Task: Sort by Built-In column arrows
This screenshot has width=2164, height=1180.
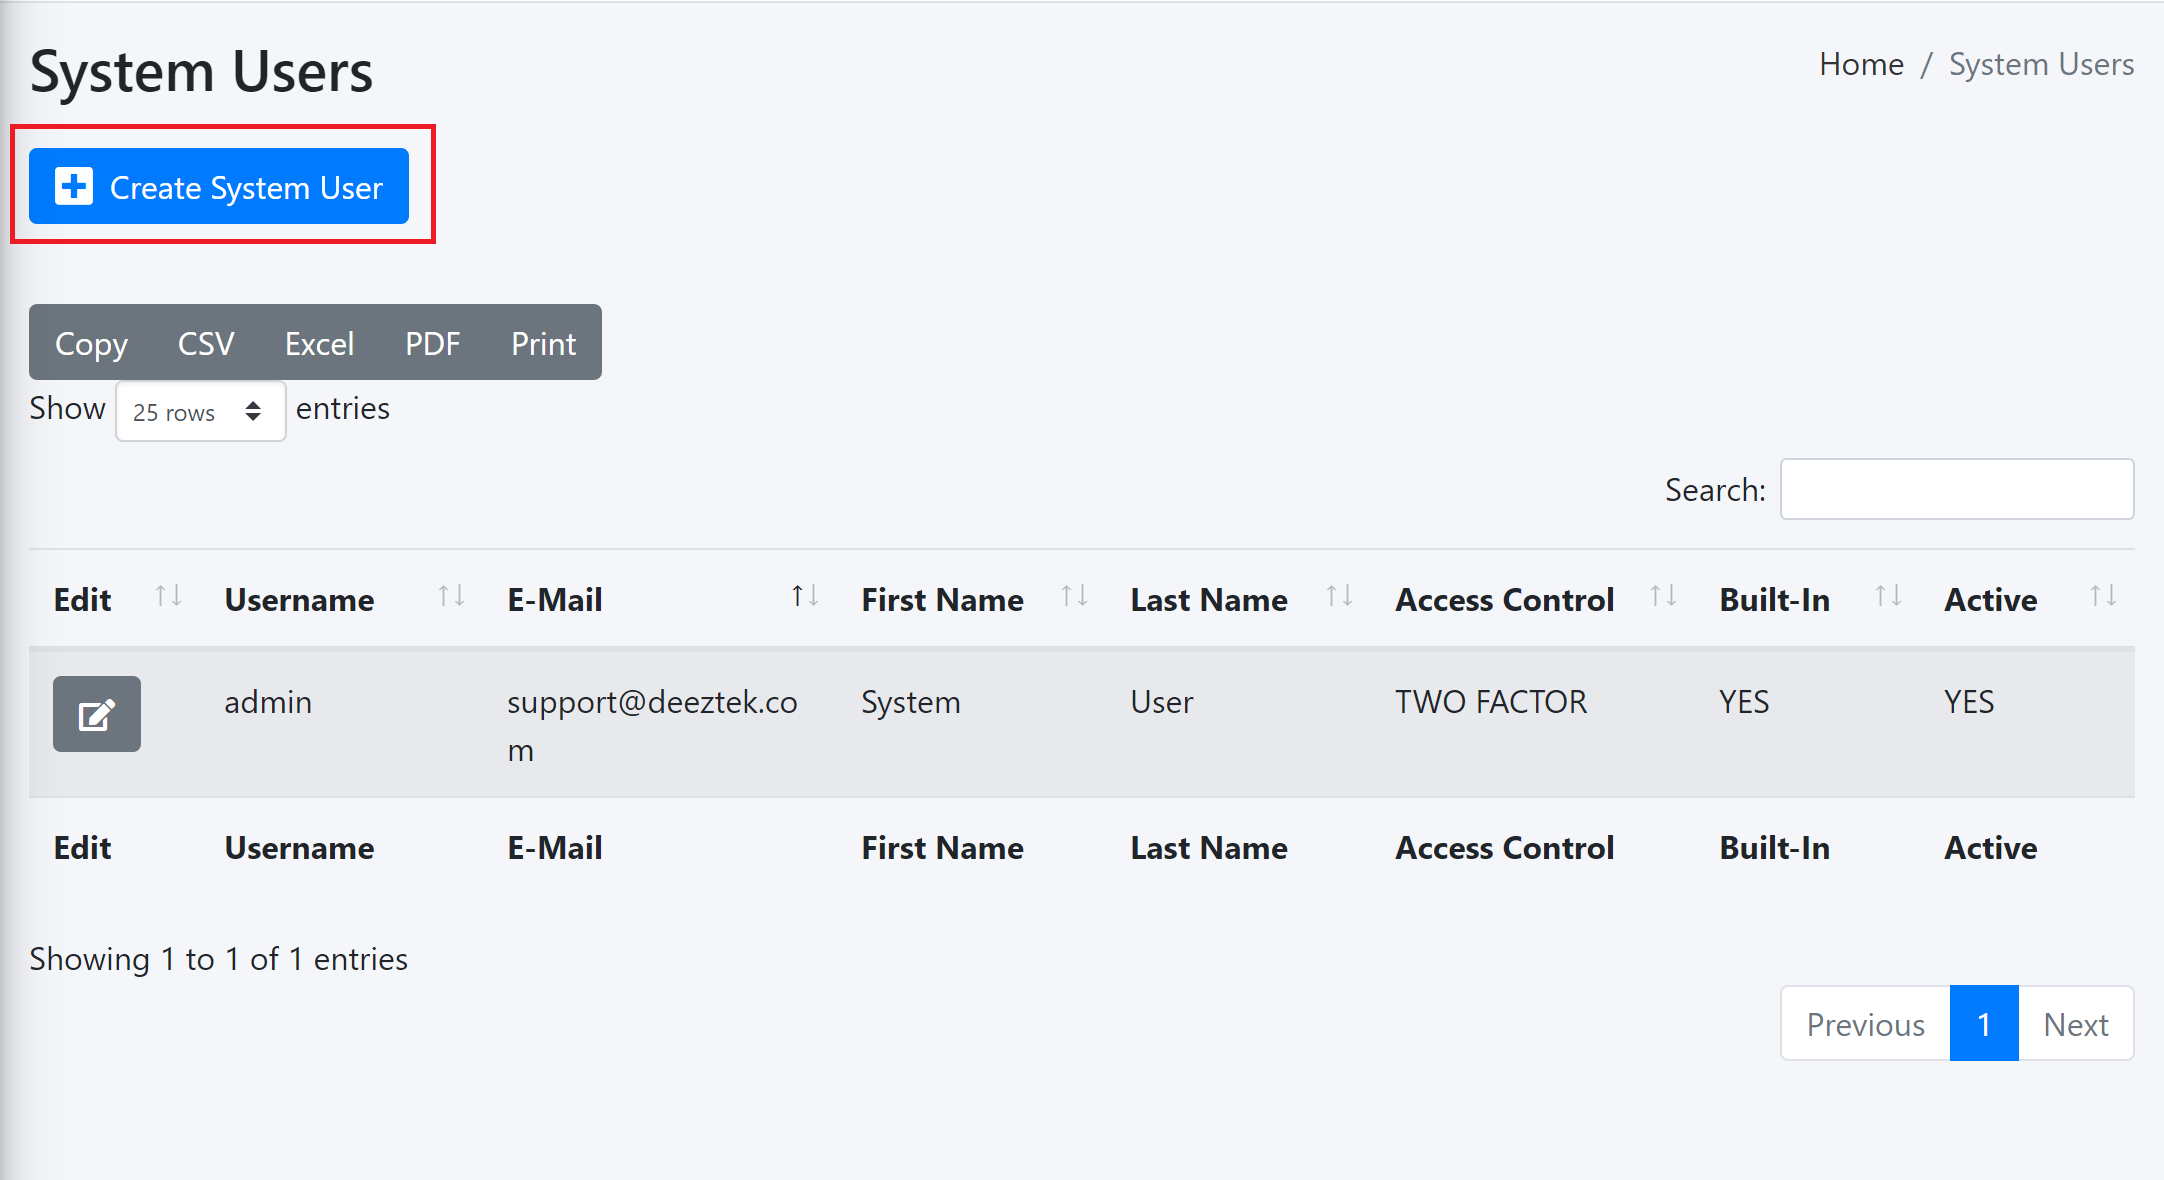Action: [1888, 597]
